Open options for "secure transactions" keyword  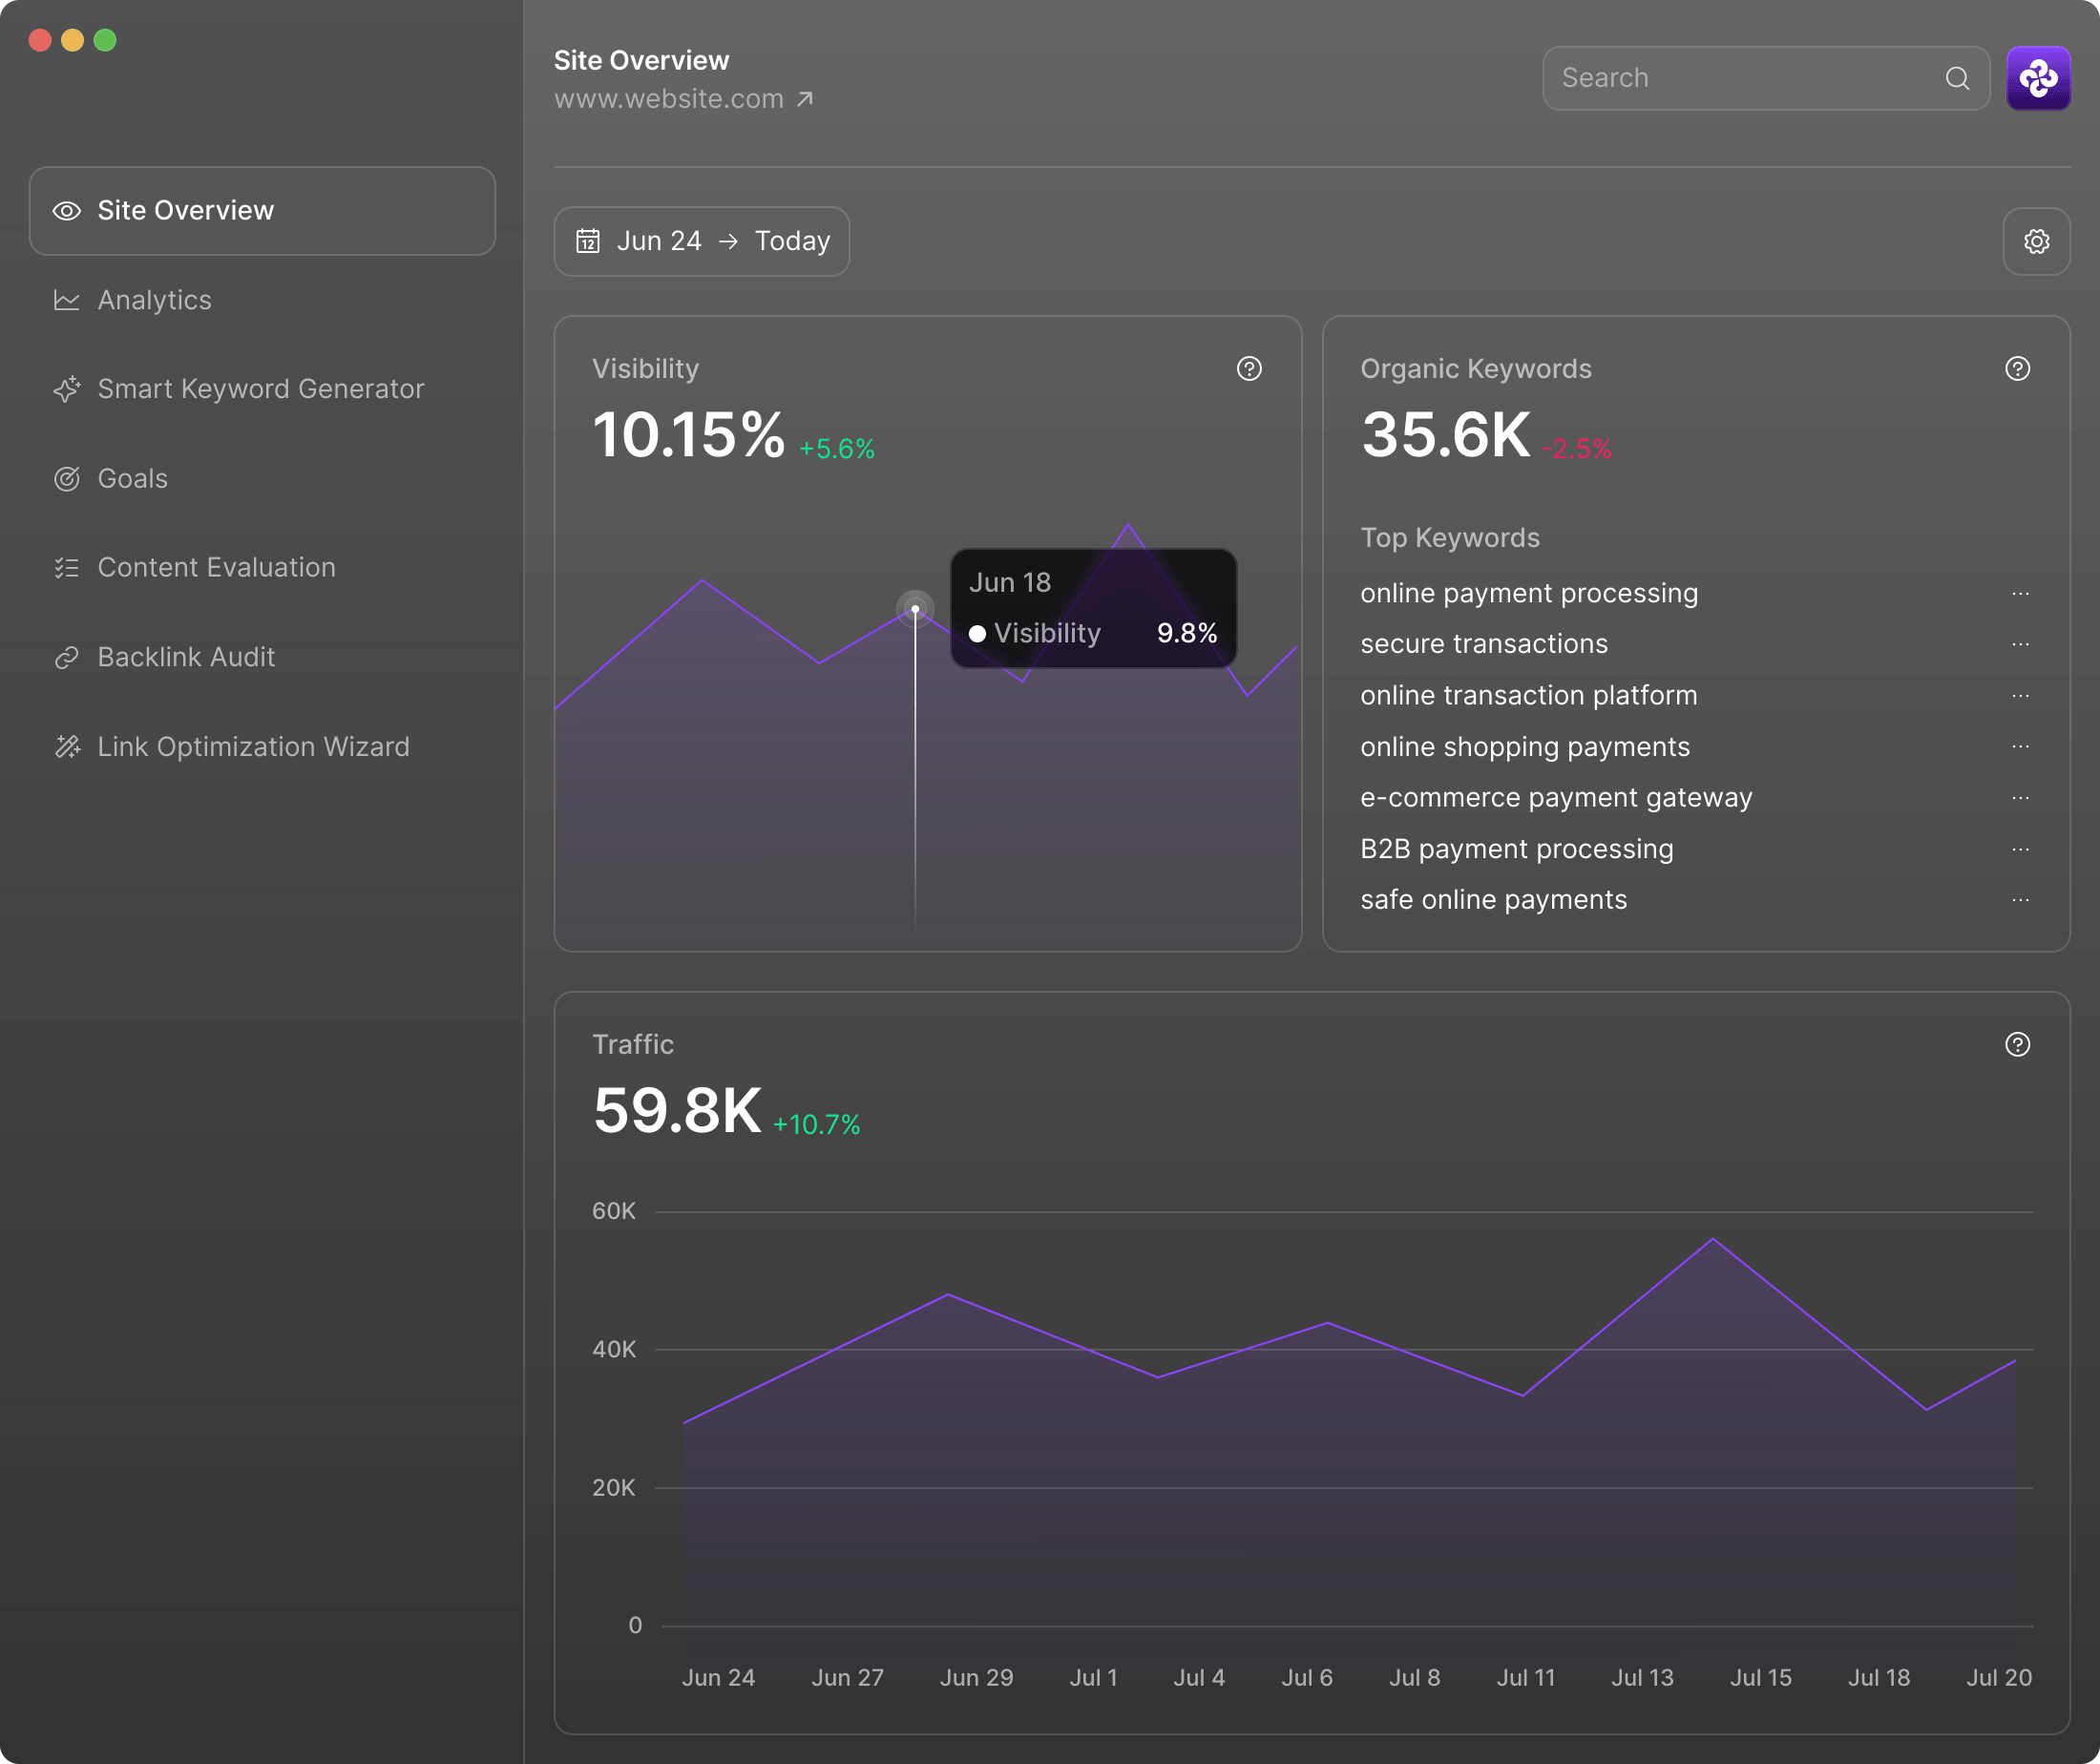[x=2019, y=644]
